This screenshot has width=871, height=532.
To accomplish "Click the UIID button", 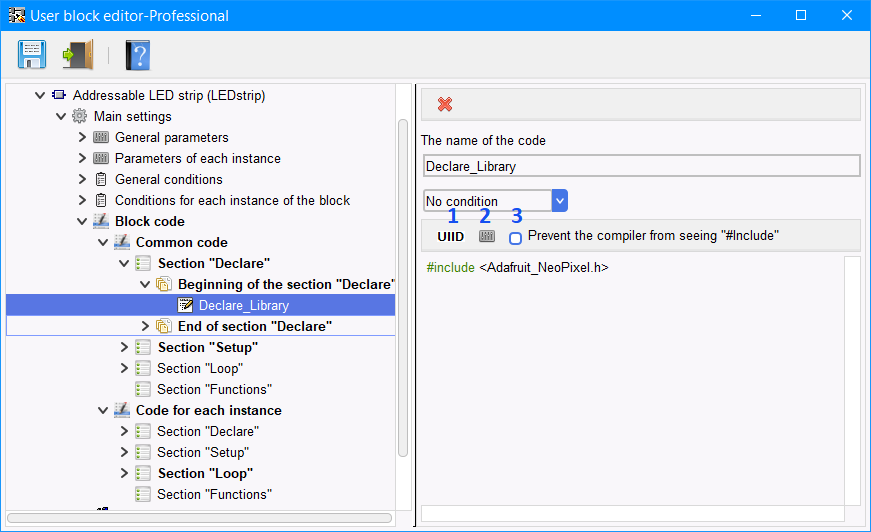I will [x=450, y=237].
